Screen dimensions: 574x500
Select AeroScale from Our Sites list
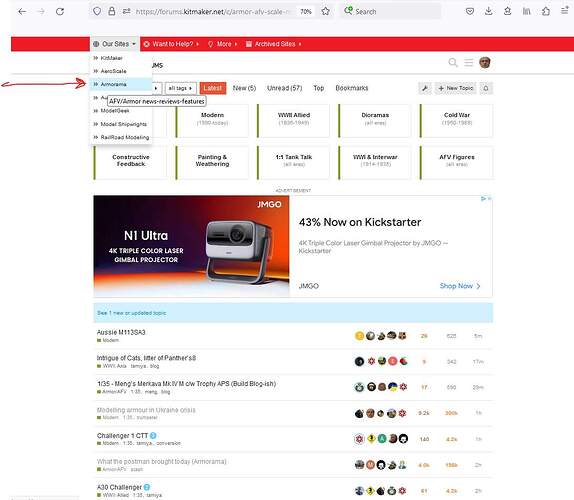pos(113,71)
